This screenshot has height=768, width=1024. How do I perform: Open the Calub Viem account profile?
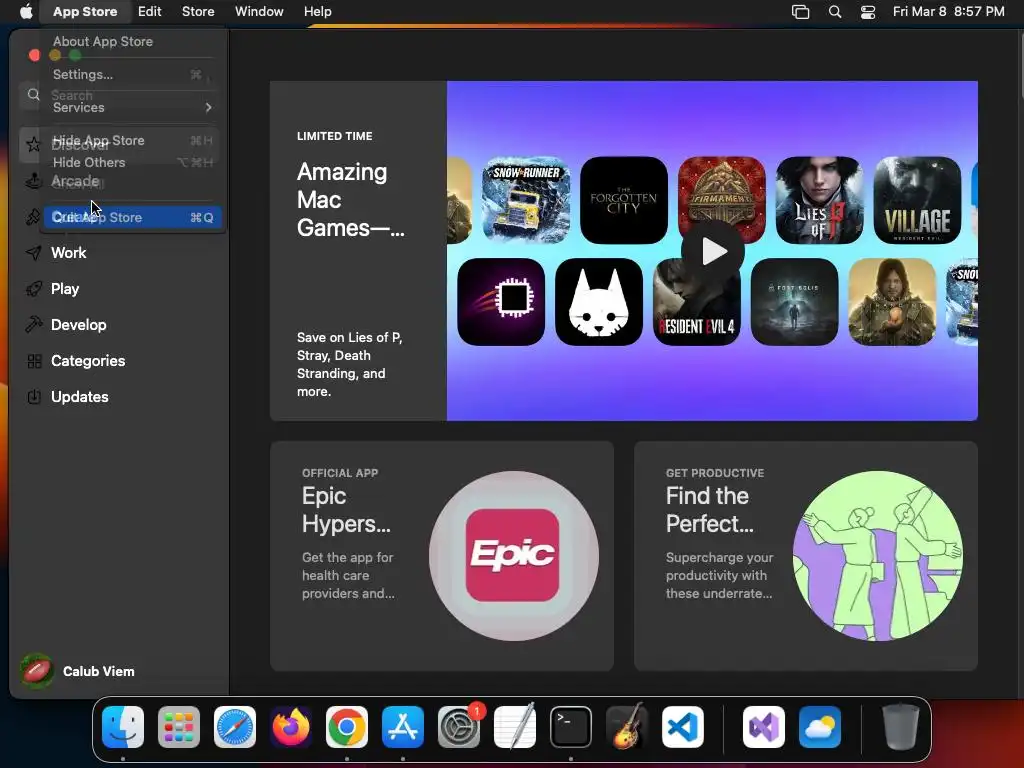click(78, 671)
